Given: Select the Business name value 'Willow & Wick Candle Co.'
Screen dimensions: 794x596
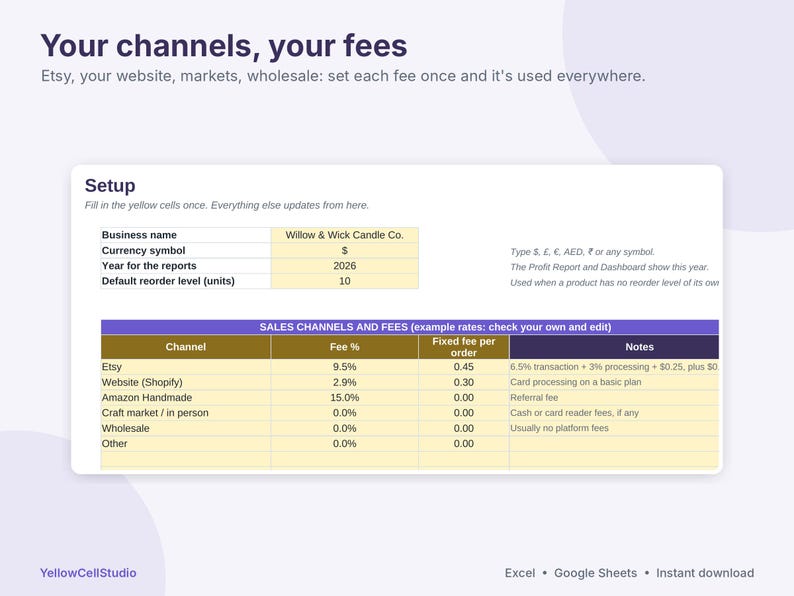Looking at the screenshot, I should pos(344,235).
